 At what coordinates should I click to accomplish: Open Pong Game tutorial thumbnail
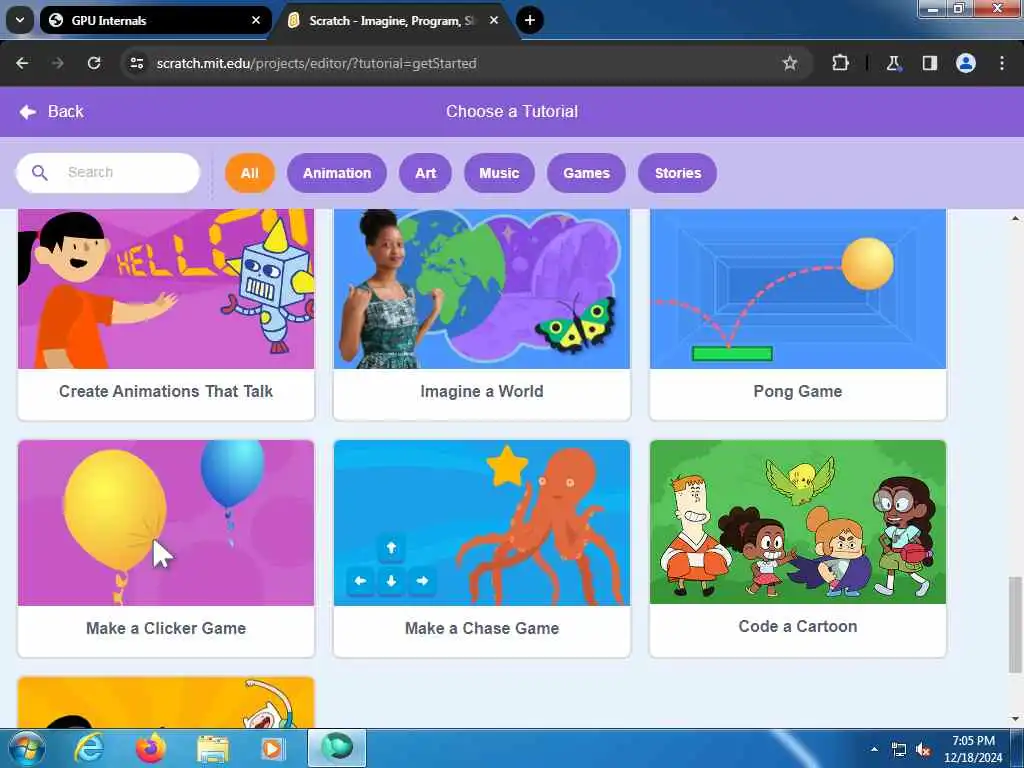798,289
